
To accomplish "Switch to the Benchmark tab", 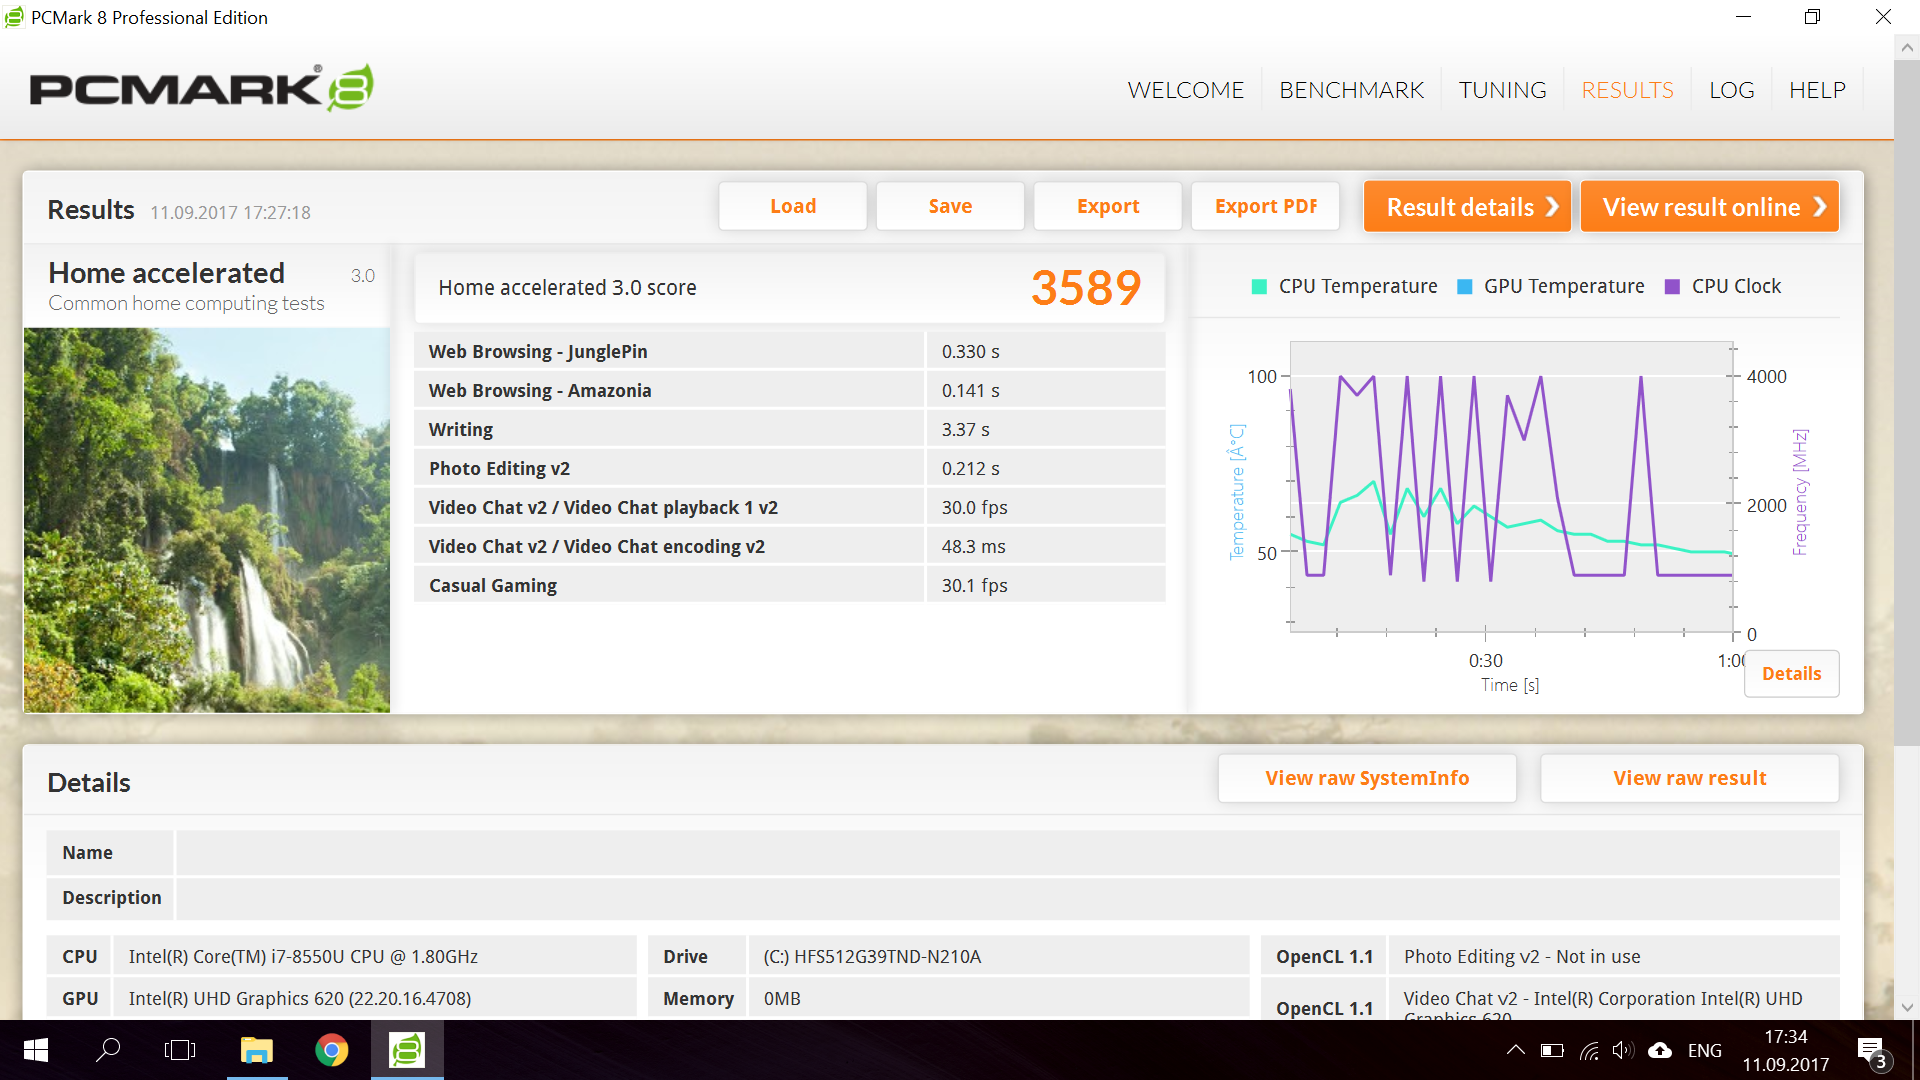I will coord(1351,90).
